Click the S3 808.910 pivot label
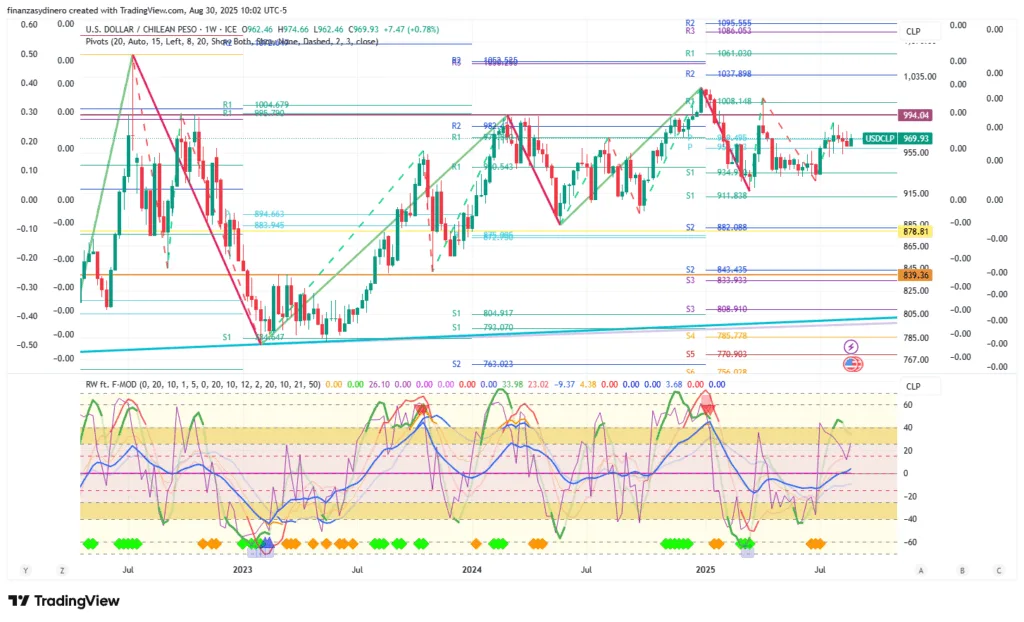This screenshot has width=1024, height=622. [716, 309]
